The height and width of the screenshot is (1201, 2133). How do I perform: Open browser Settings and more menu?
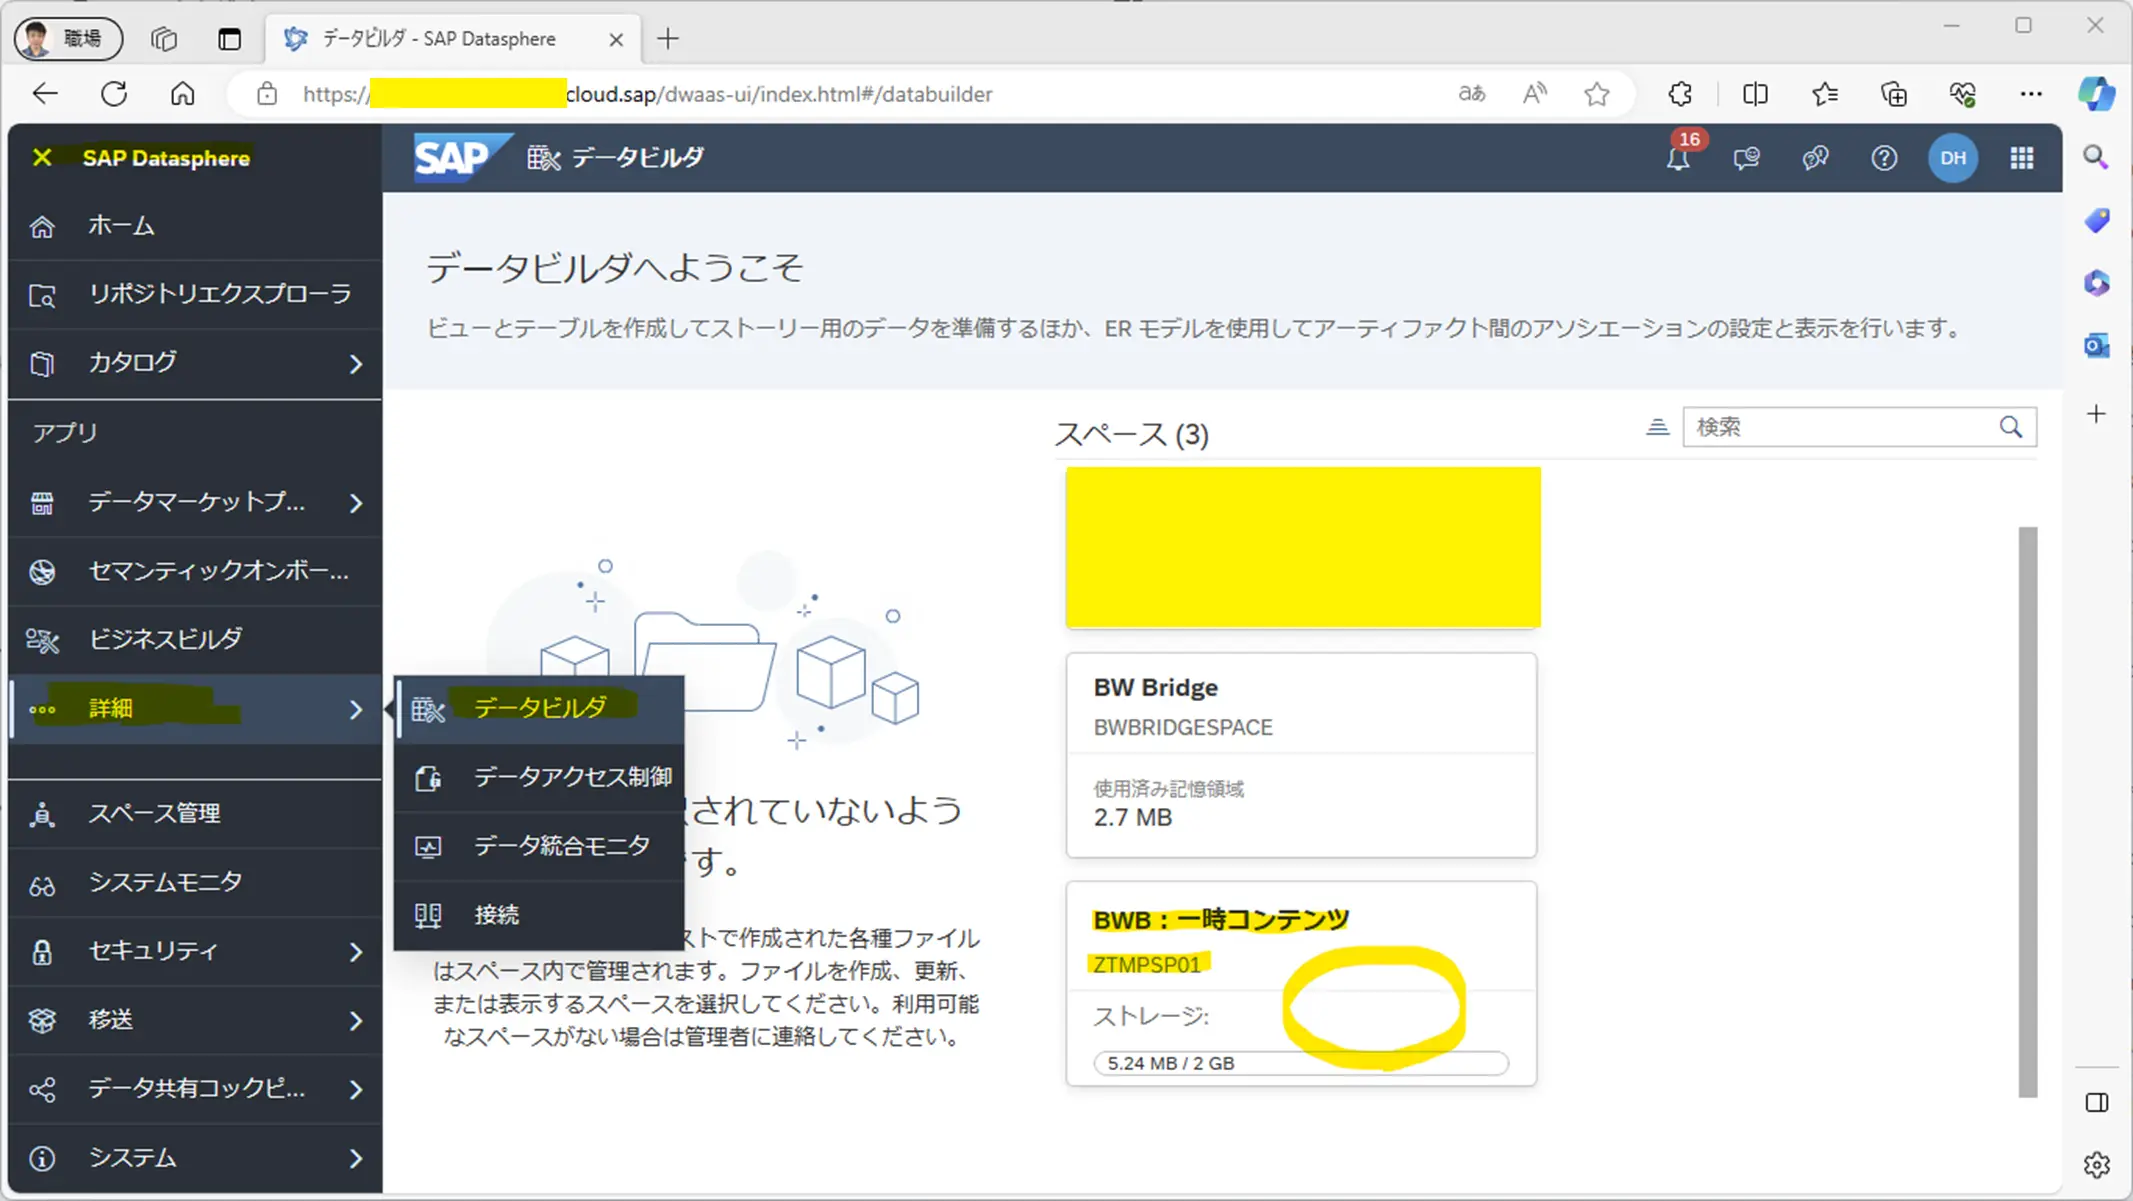[x=2031, y=94]
